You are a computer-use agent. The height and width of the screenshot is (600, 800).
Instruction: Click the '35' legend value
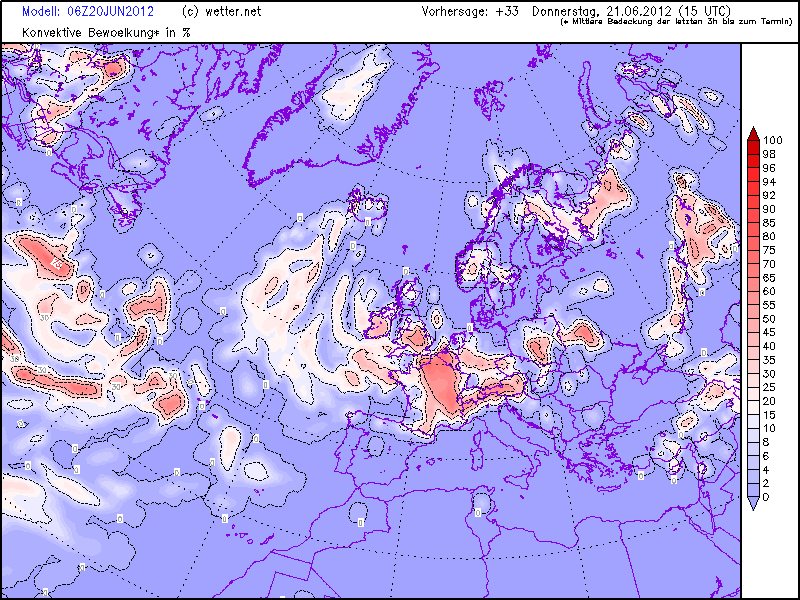coord(769,360)
